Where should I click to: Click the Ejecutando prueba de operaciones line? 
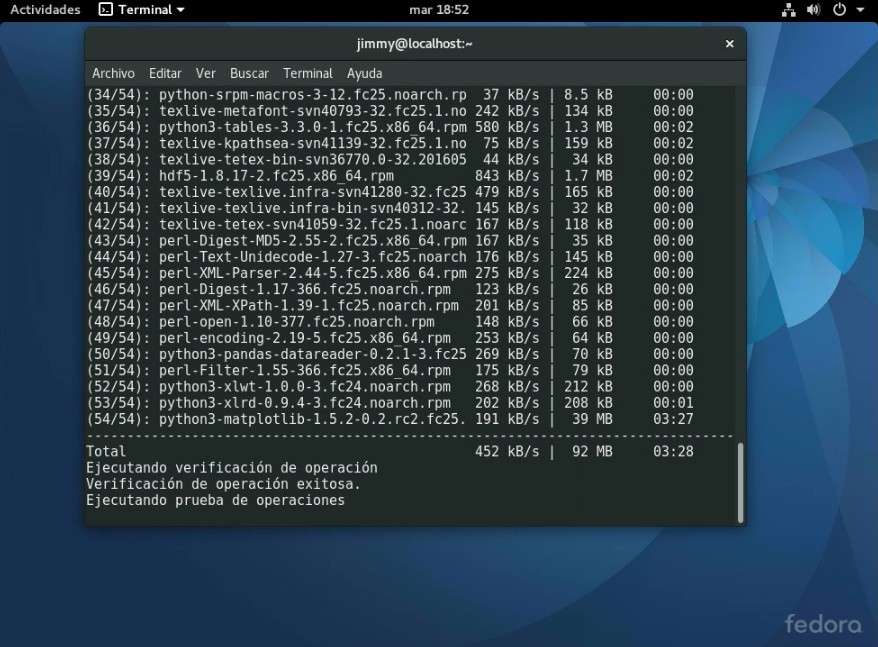tap(215, 500)
